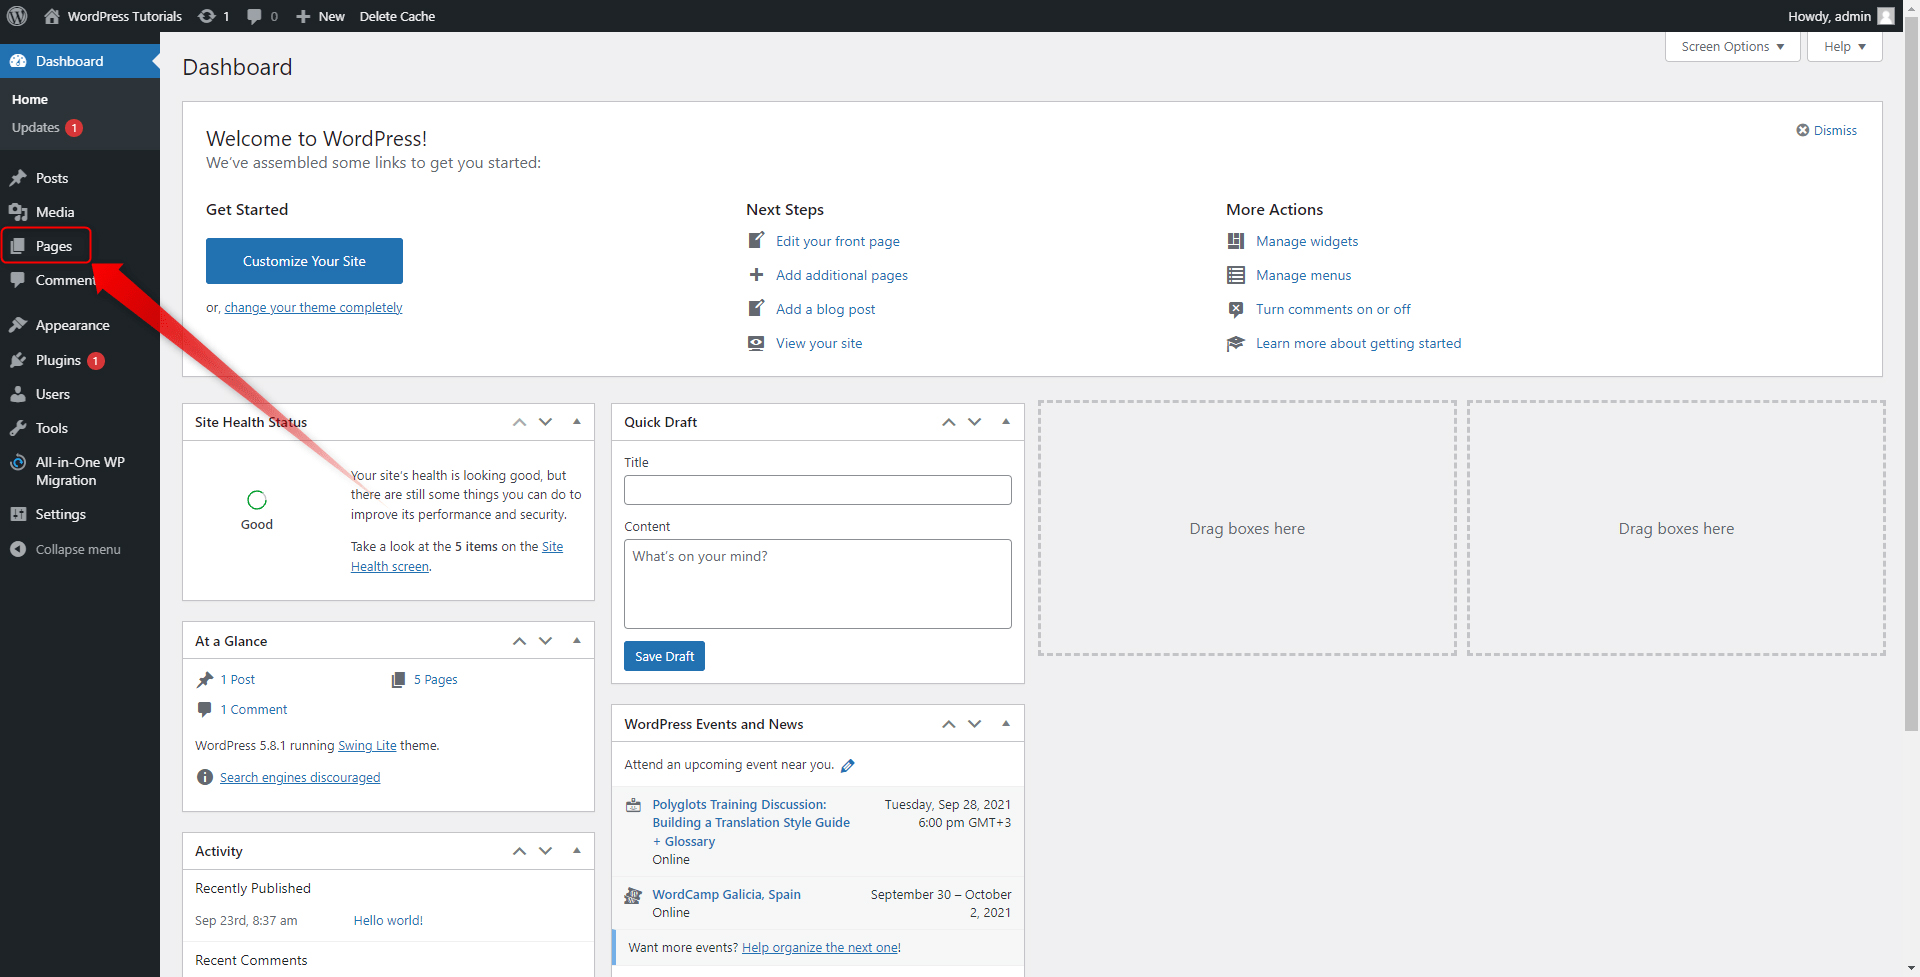This screenshot has width=1920, height=977.
Task: Move Site Health Status panel down
Action: pos(546,422)
